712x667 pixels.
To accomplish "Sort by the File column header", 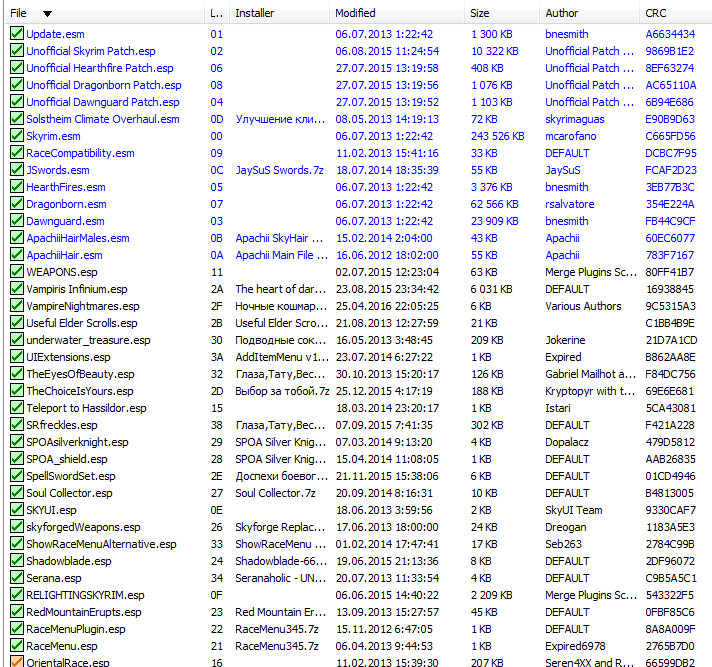I will pyautogui.click(x=105, y=13).
